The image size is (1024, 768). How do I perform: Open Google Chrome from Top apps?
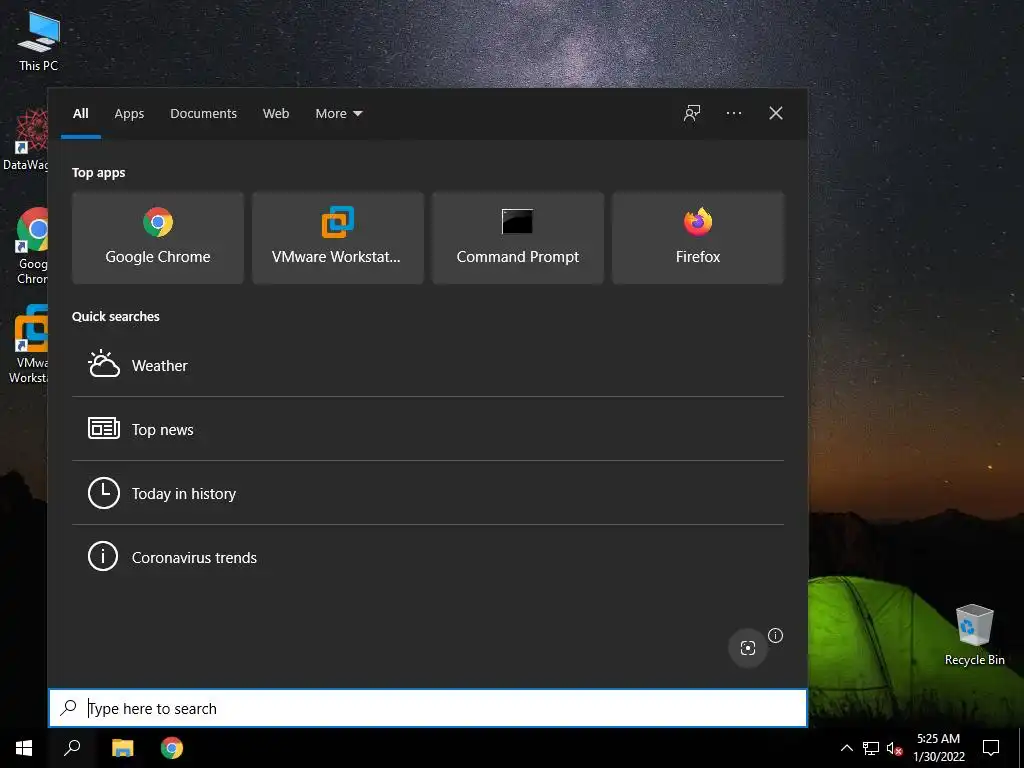[157, 238]
